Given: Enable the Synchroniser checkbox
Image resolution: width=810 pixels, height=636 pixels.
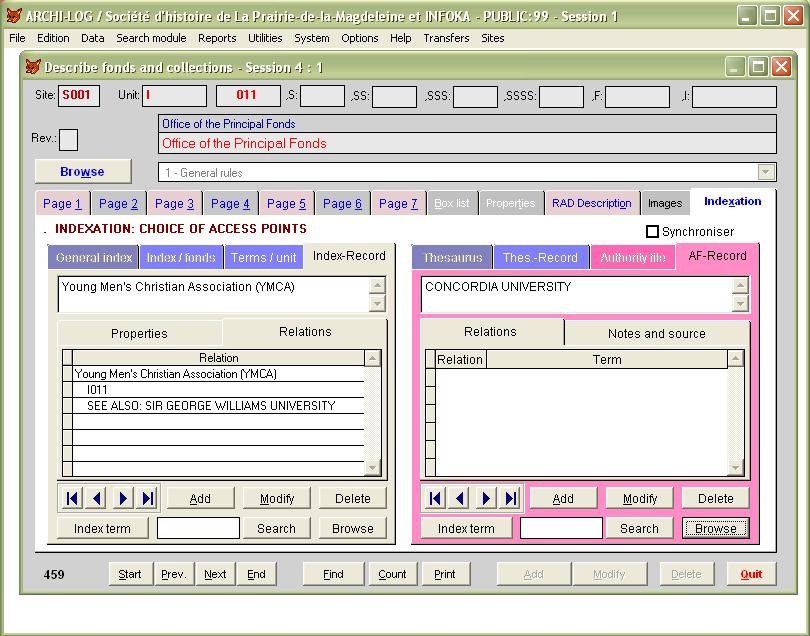Looking at the screenshot, I should coord(652,232).
